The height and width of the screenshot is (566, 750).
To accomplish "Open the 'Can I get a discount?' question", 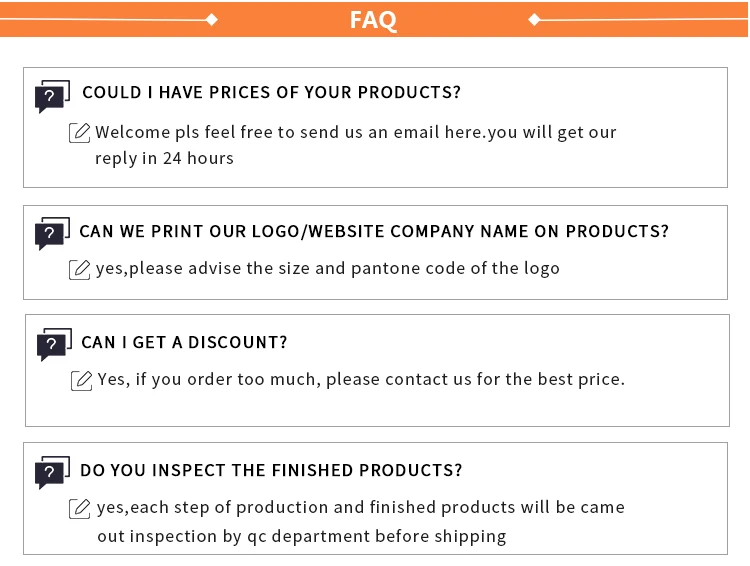I will [x=184, y=342].
